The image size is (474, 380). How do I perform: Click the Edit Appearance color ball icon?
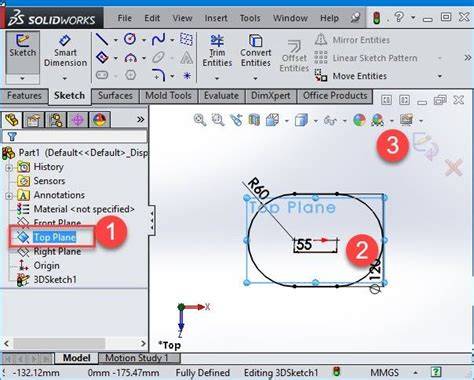tap(359, 120)
